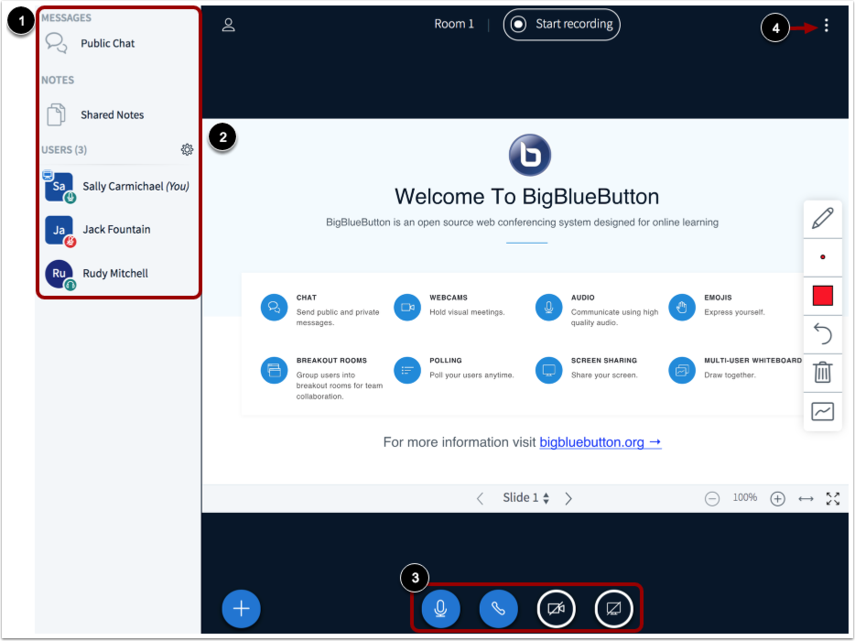Click the USERS (3) header
This screenshot has width=855, height=641.
click(64, 150)
